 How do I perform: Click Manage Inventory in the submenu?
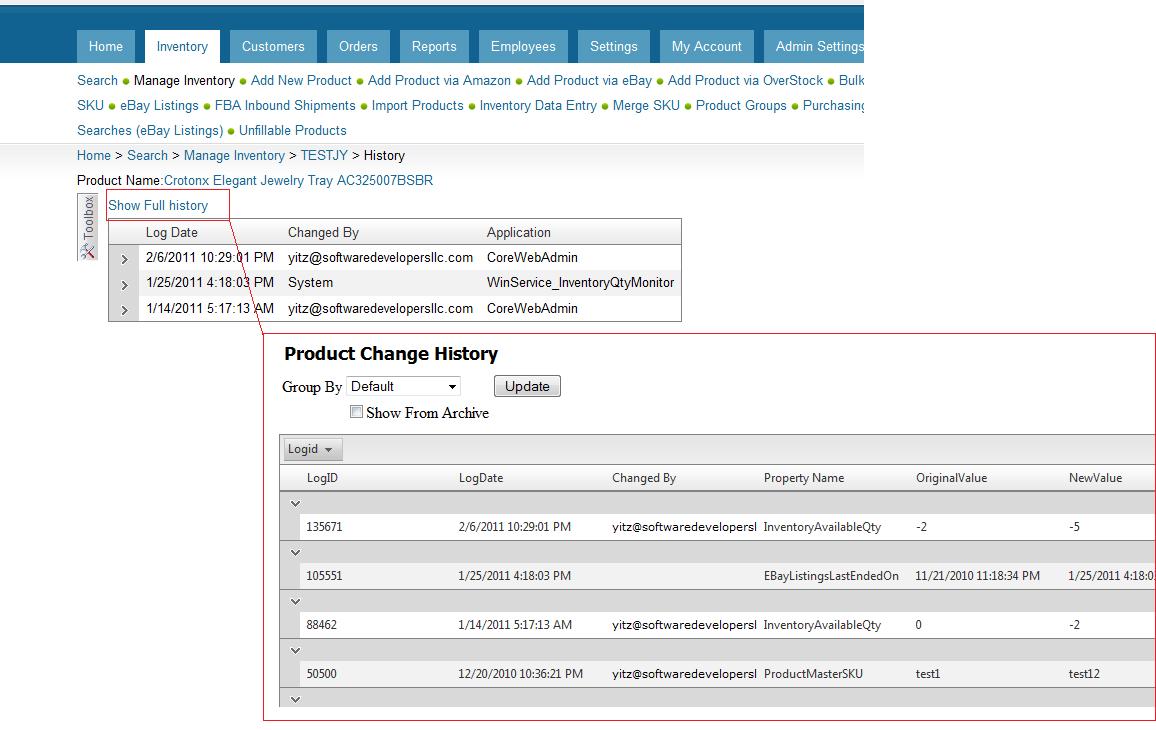coord(184,80)
